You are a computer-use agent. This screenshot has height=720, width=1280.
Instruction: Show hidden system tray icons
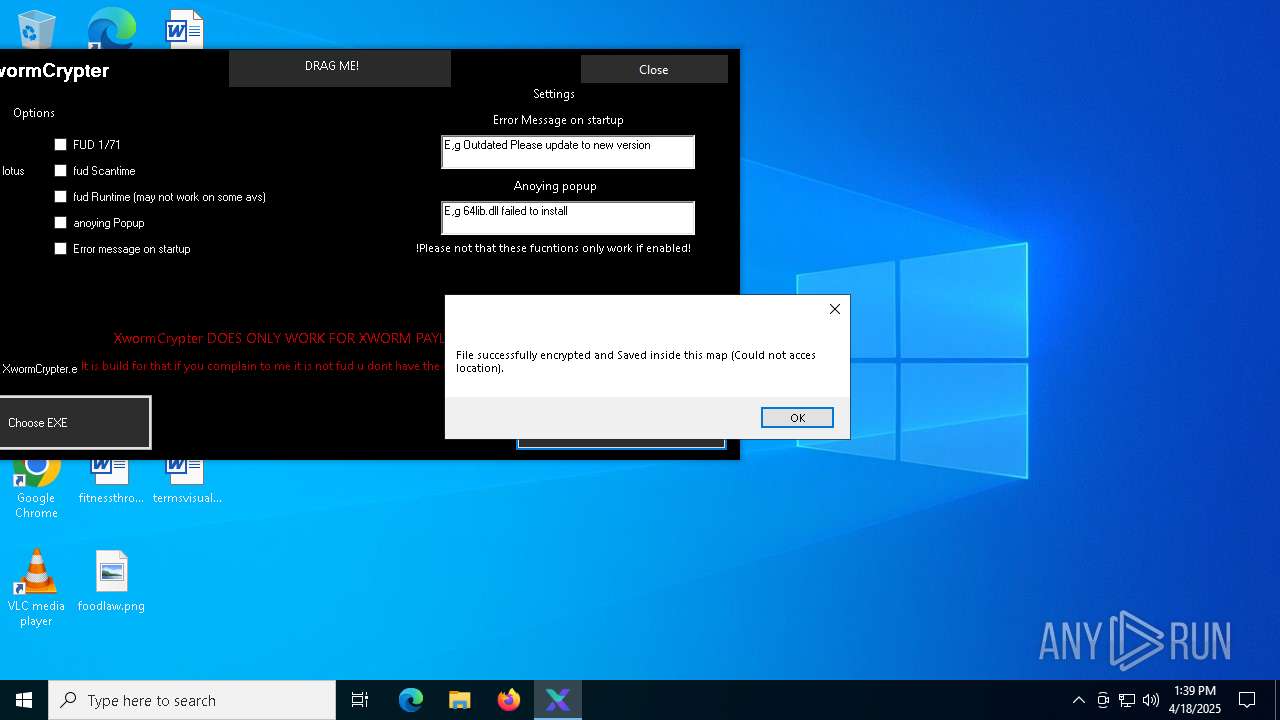[x=1078, y=700]
